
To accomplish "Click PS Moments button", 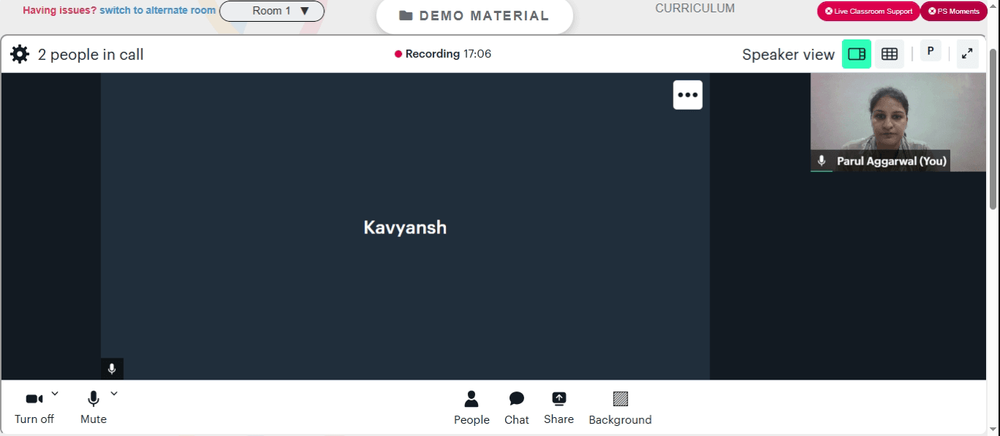I will click(x=953, y=11).
